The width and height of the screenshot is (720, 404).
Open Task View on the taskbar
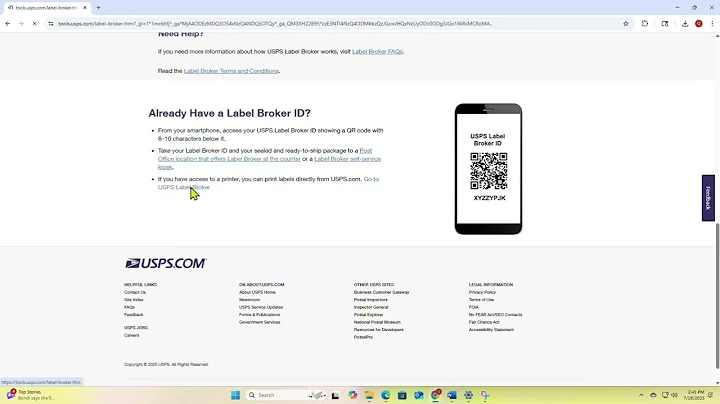click(x=335, y=395)
